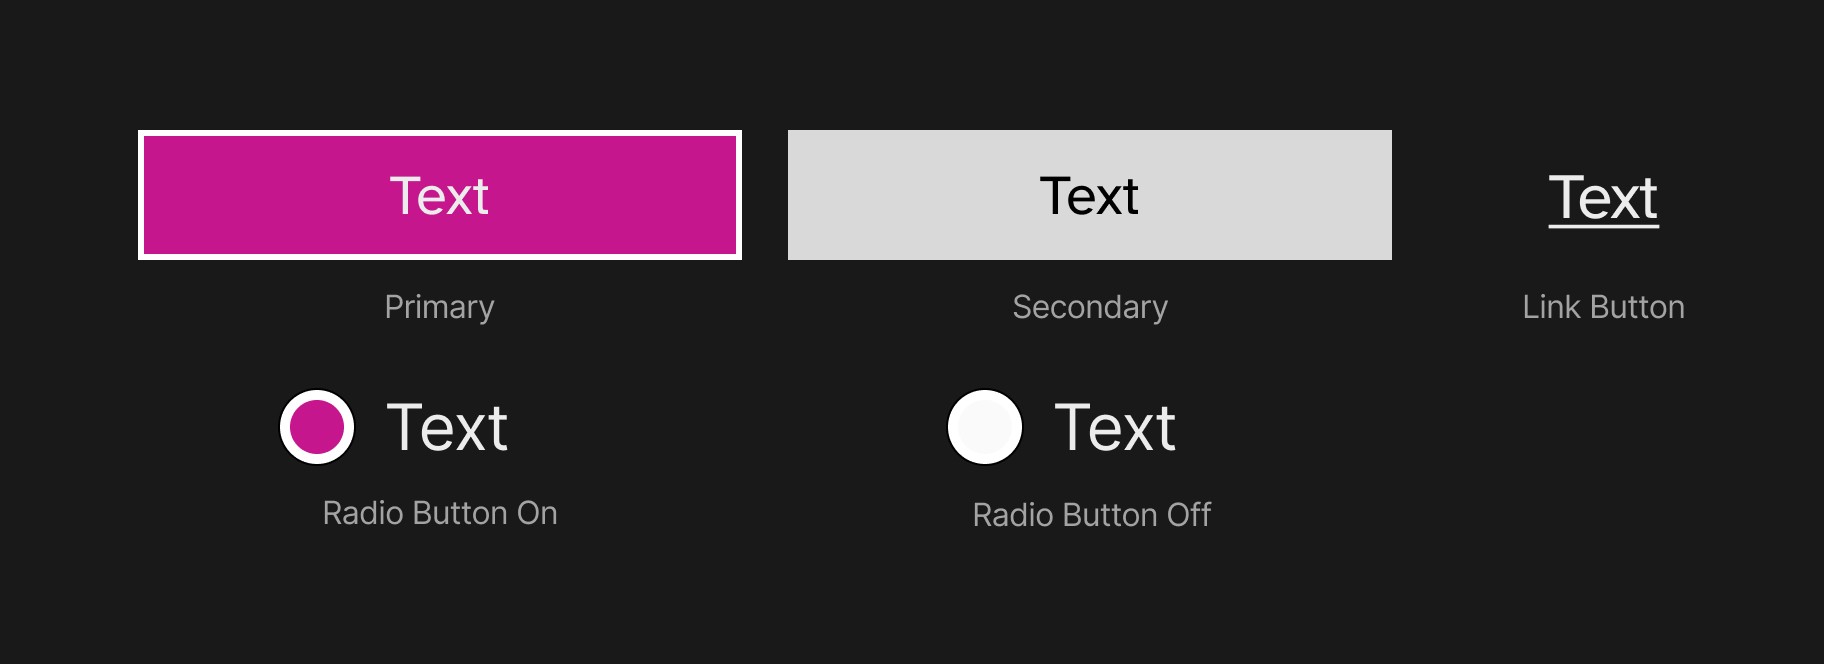Screen dimensions: 1824x664
Task: Click the white Text inside the magenta button
Action: point(440,196)
